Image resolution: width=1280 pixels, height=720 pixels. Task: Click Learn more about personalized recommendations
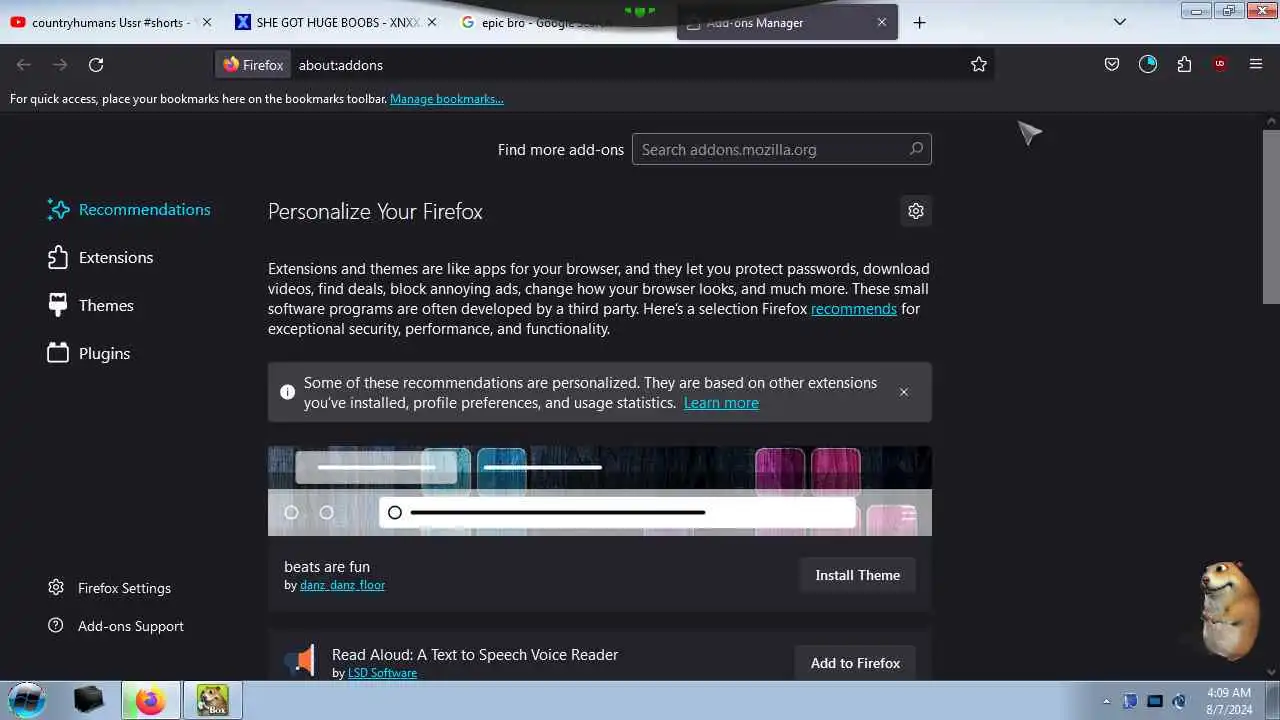pos(721,403)
